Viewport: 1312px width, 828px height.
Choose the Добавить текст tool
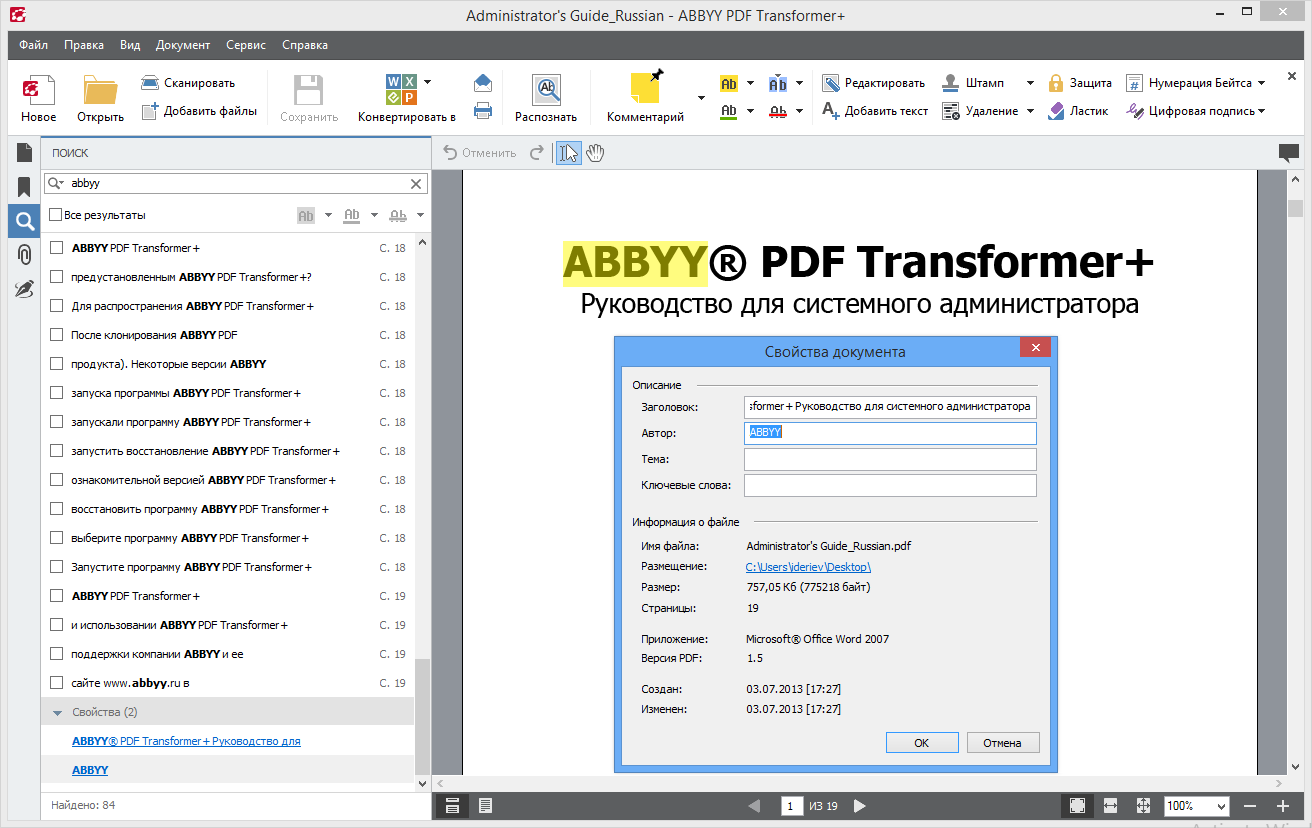click(x=875, y=111)
